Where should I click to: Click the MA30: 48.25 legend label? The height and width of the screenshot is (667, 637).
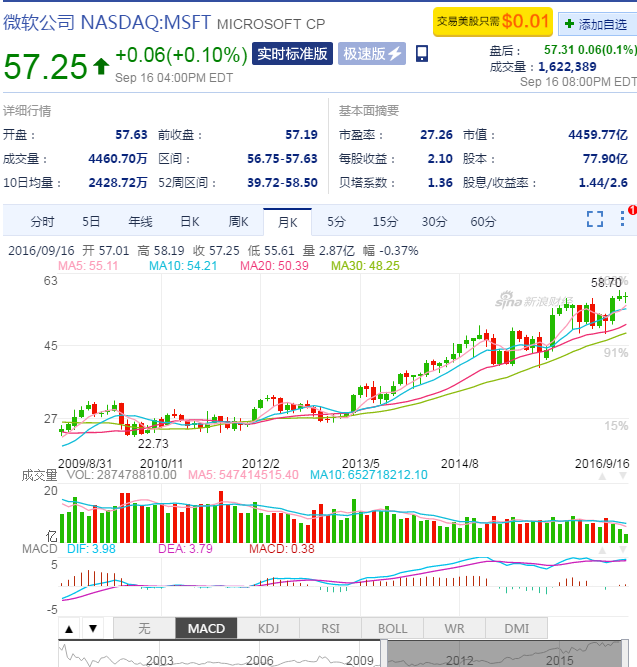click(366, 266)
